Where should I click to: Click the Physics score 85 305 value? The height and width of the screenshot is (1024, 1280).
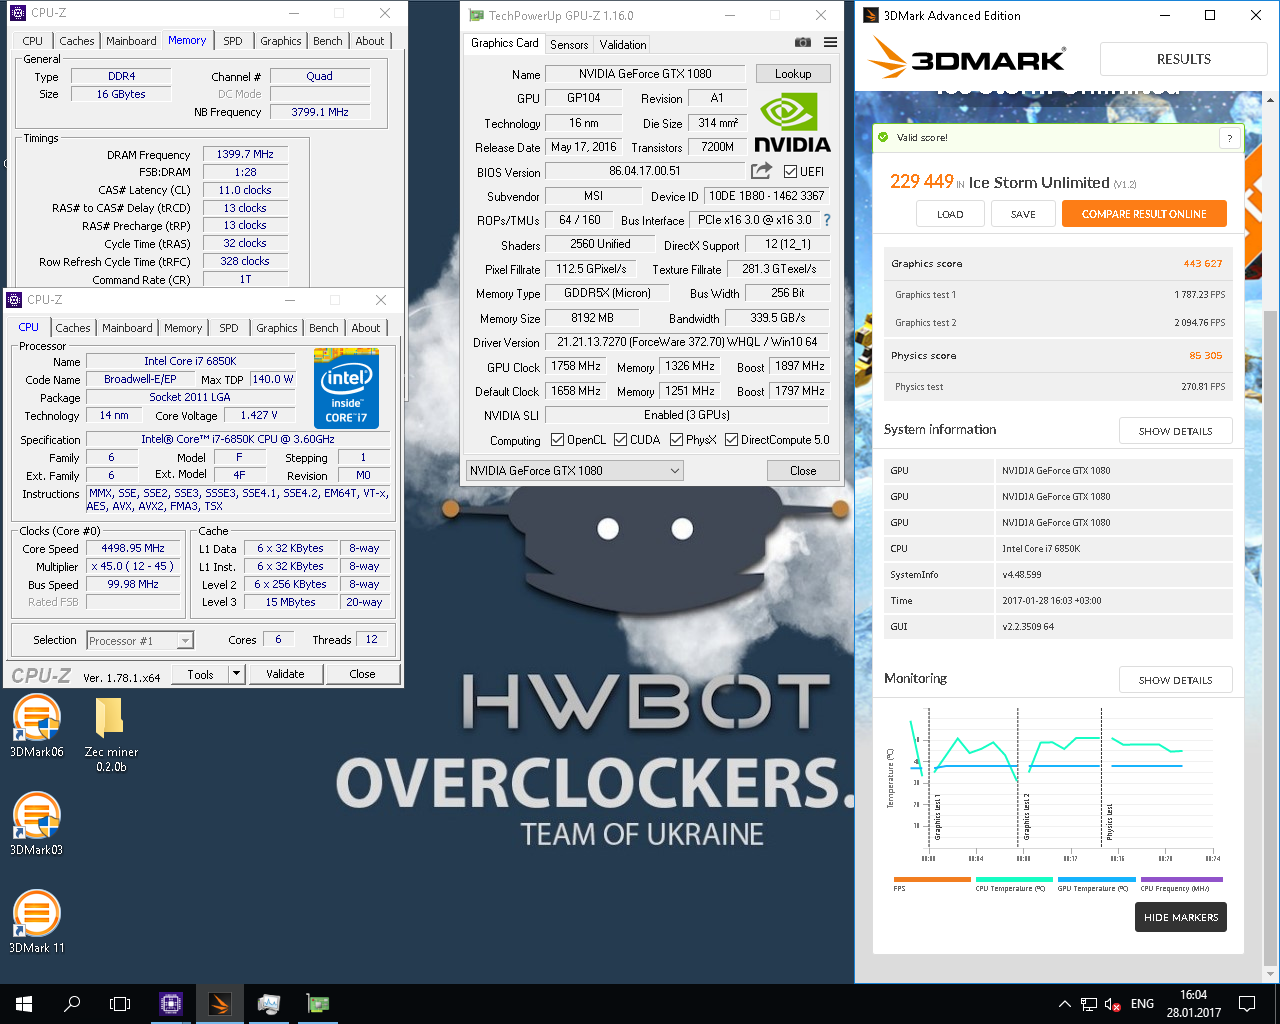coord(1205,356)
